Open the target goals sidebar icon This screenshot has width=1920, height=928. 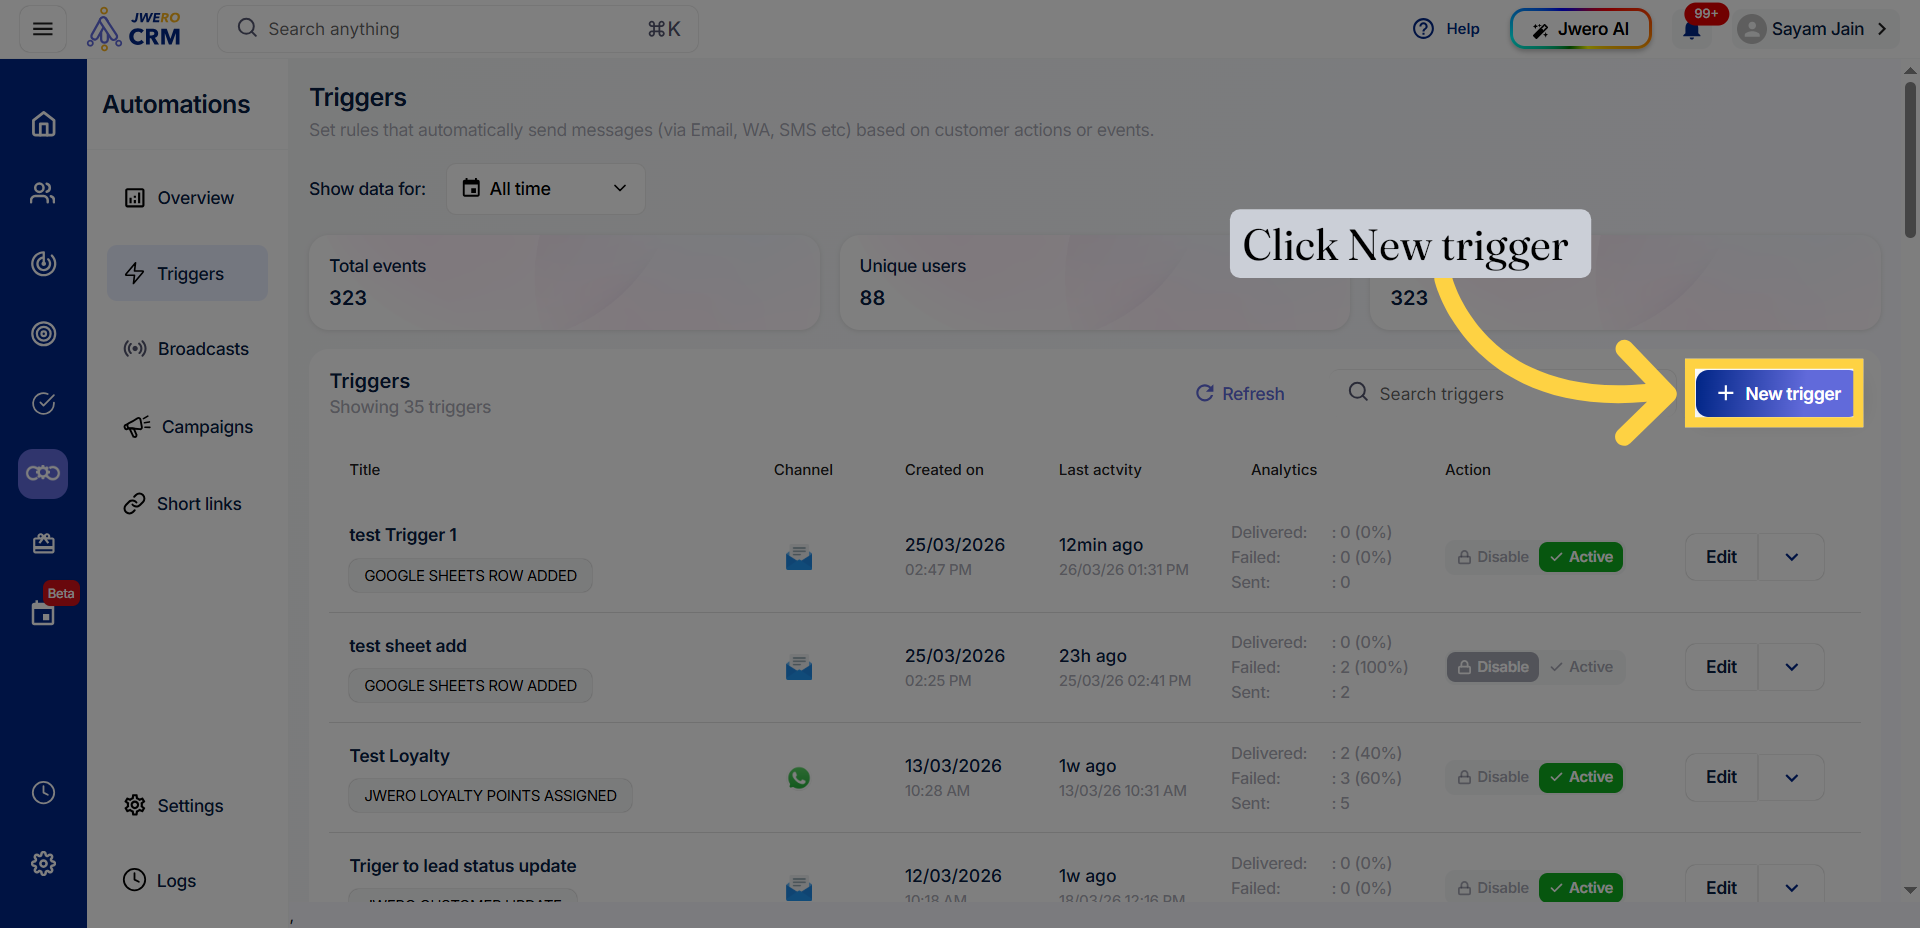pyautogui.click(x=43, y=334)
